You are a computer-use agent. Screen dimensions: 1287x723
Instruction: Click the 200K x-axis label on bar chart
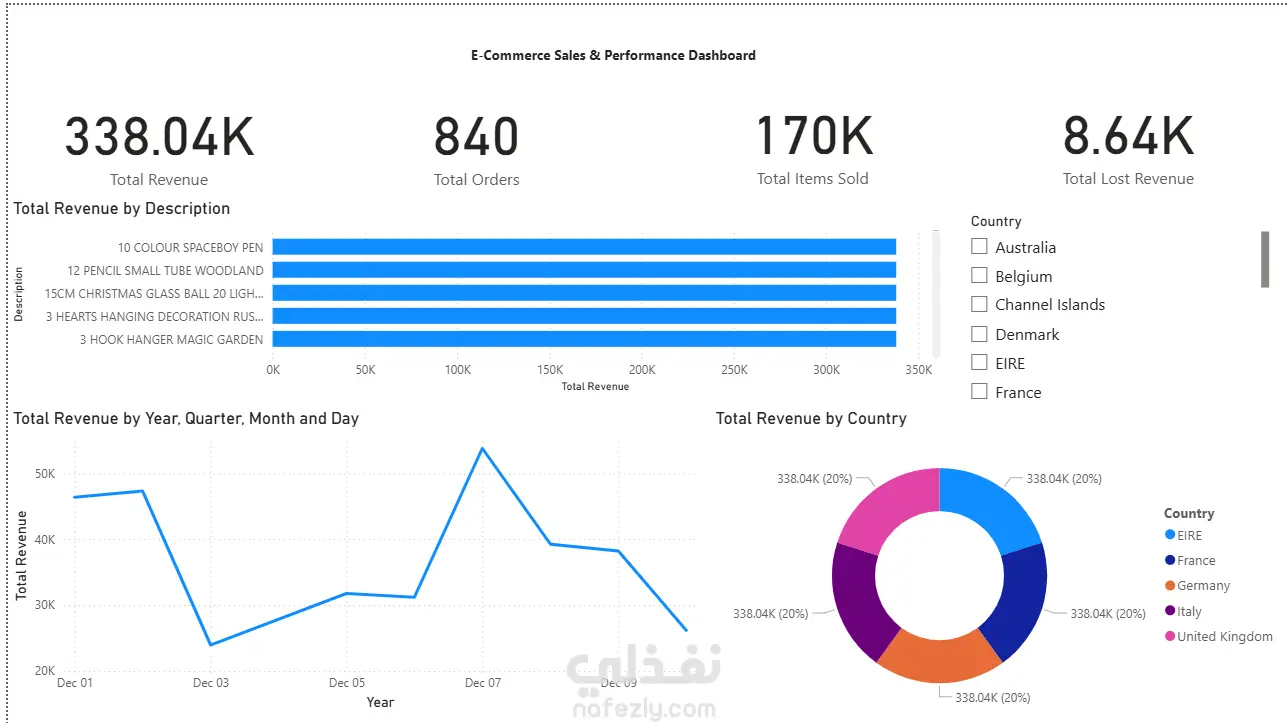point(642,370)
